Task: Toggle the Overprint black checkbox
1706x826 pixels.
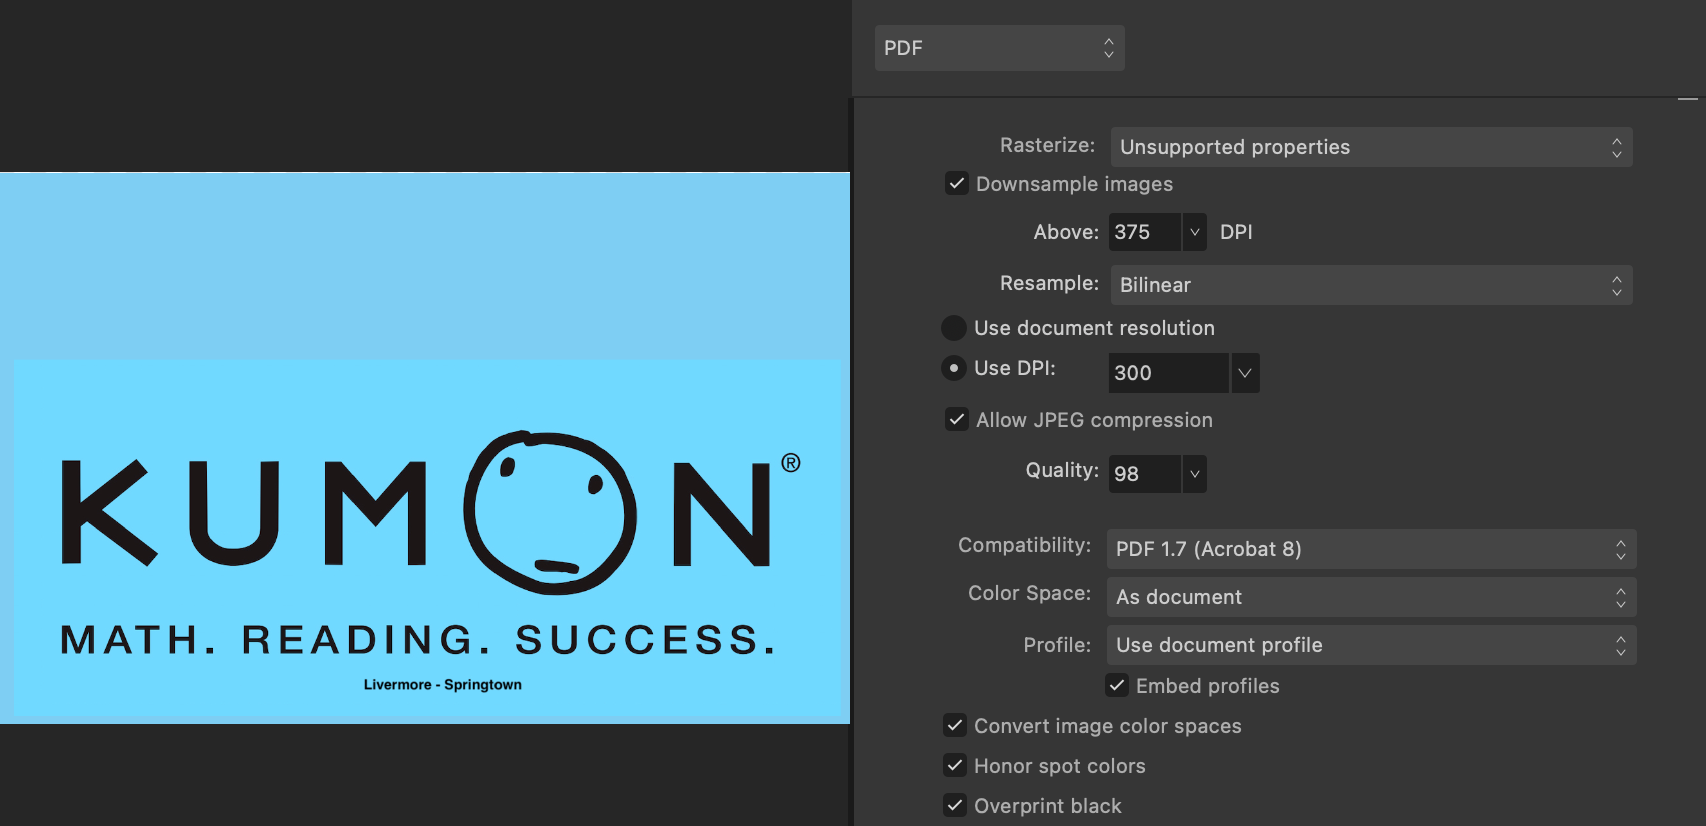Action: click(955, 806)
